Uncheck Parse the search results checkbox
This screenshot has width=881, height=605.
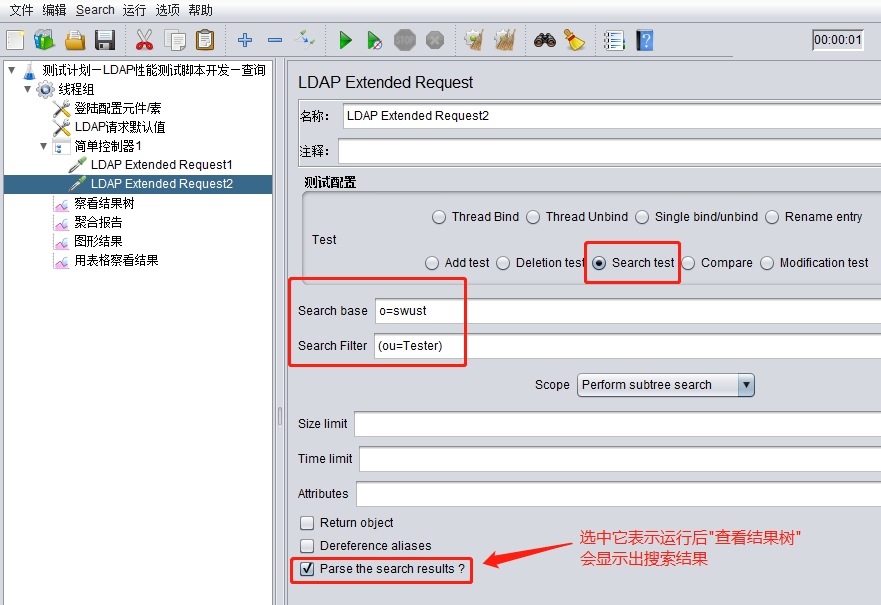[307, 569]
